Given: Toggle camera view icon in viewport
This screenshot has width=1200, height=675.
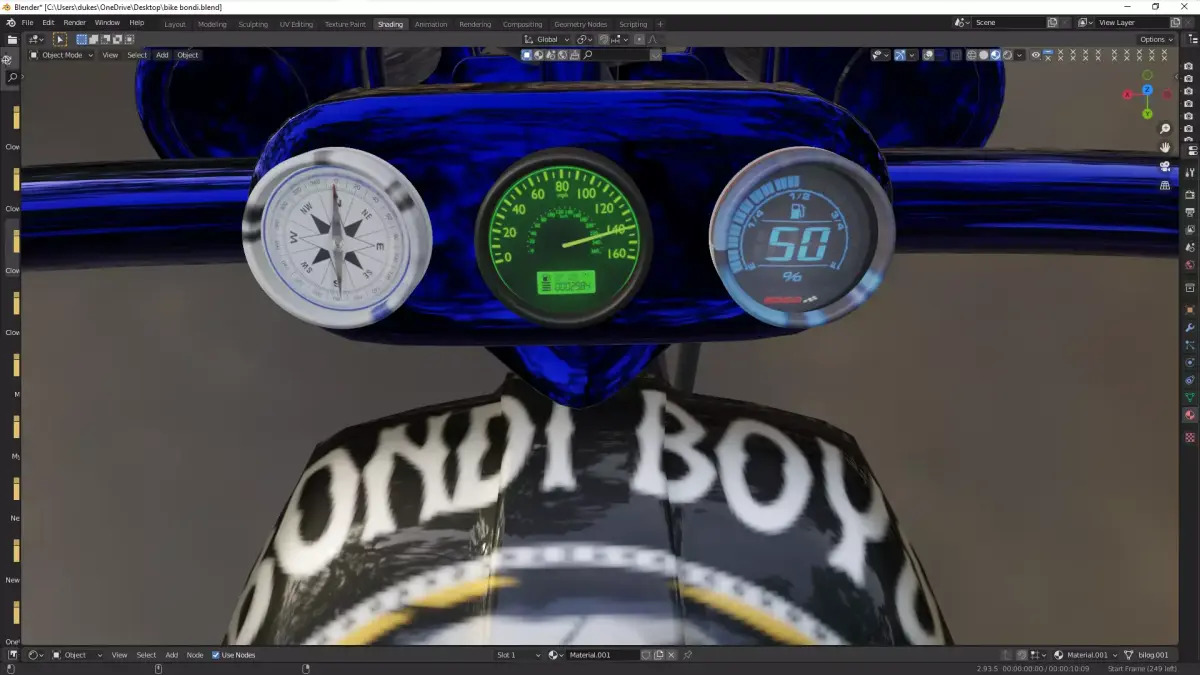Looking at the screenshot, I should pos(1165,166).
